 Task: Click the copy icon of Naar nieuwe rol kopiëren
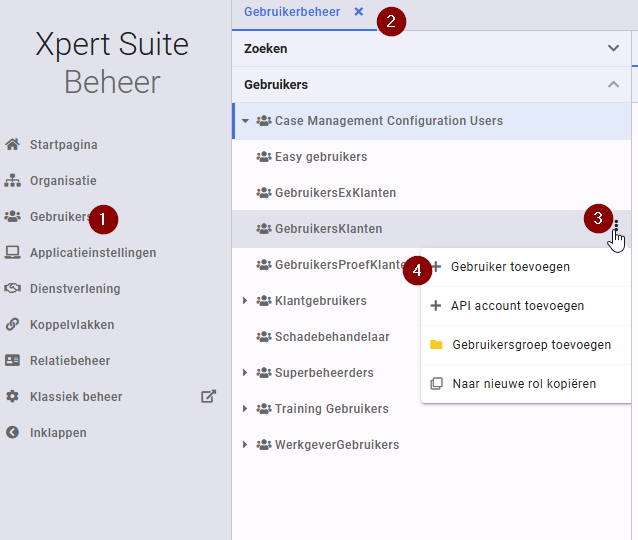436,383
